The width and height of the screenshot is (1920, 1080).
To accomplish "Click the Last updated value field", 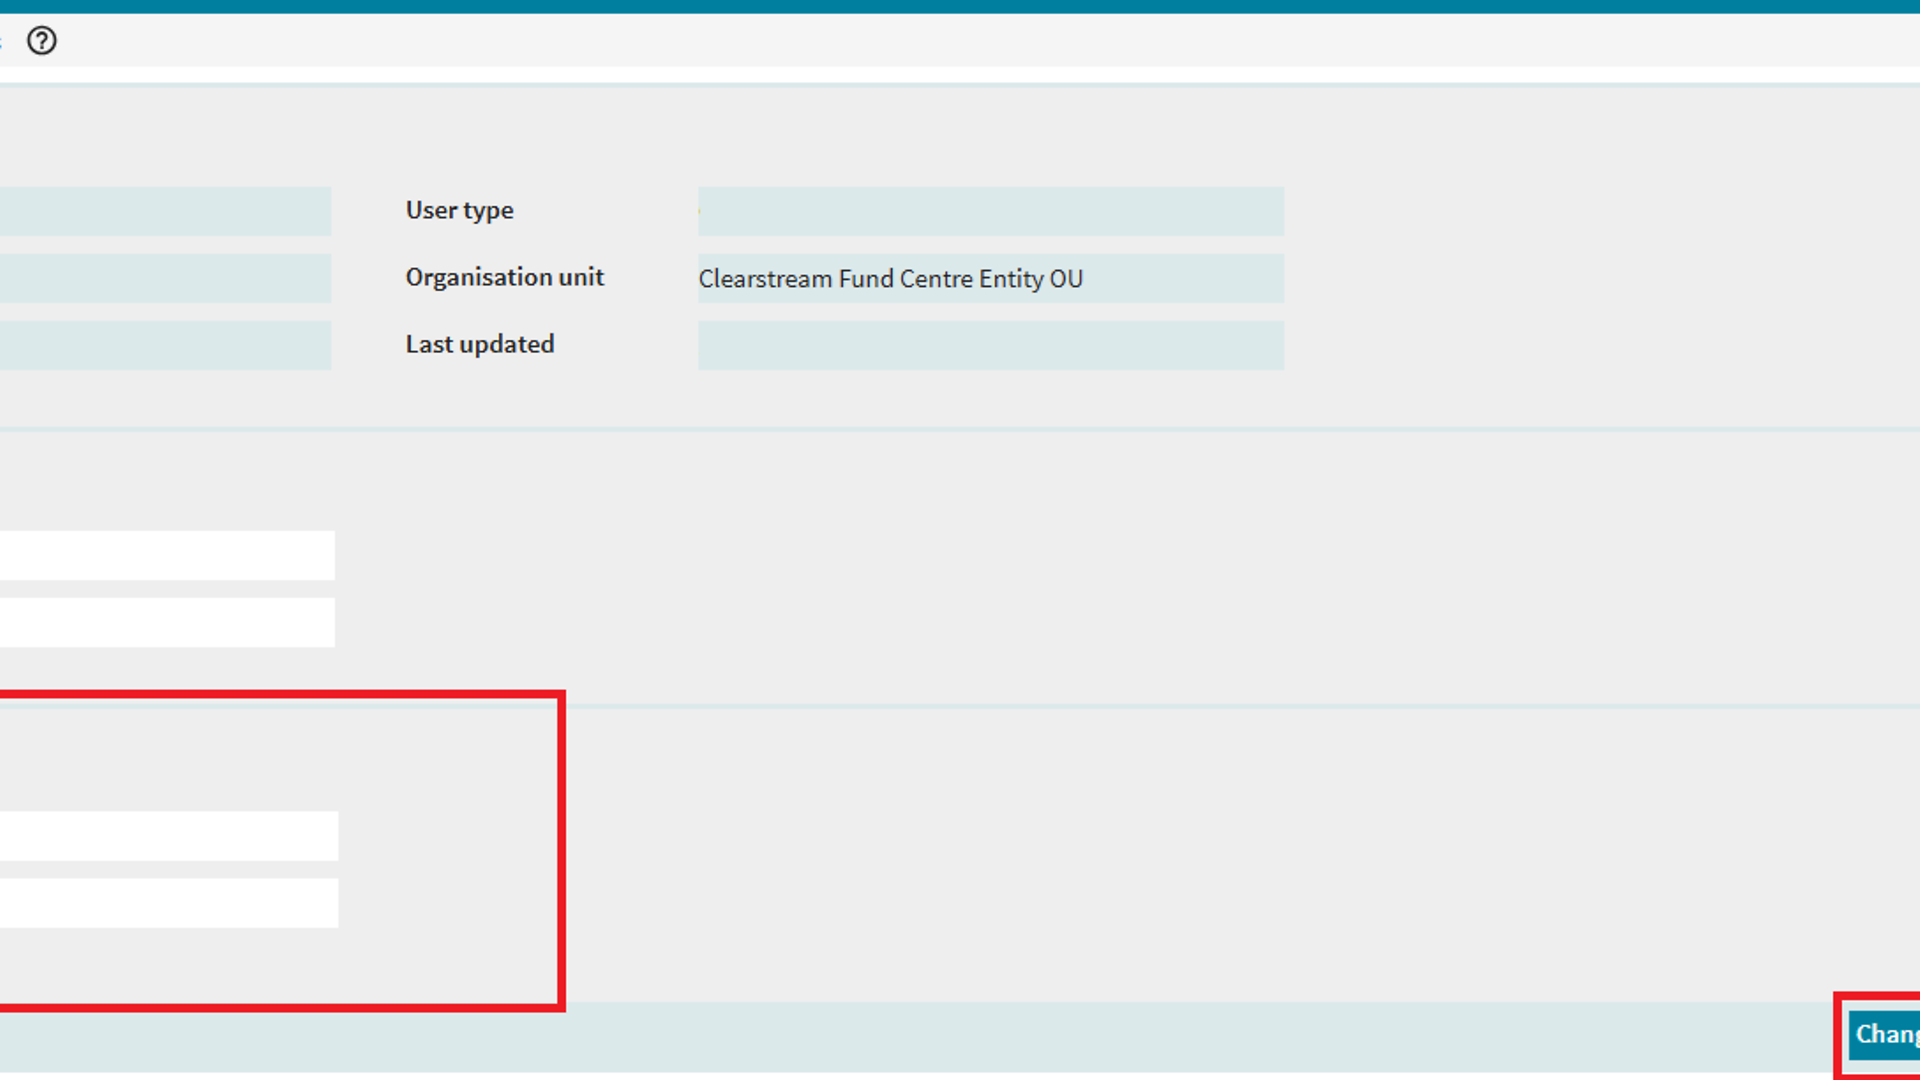I will (990, 345).
